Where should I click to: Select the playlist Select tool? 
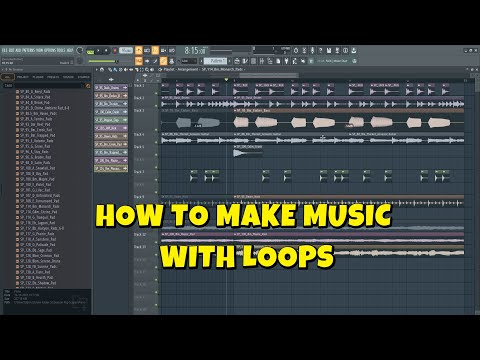click(142, 69)
